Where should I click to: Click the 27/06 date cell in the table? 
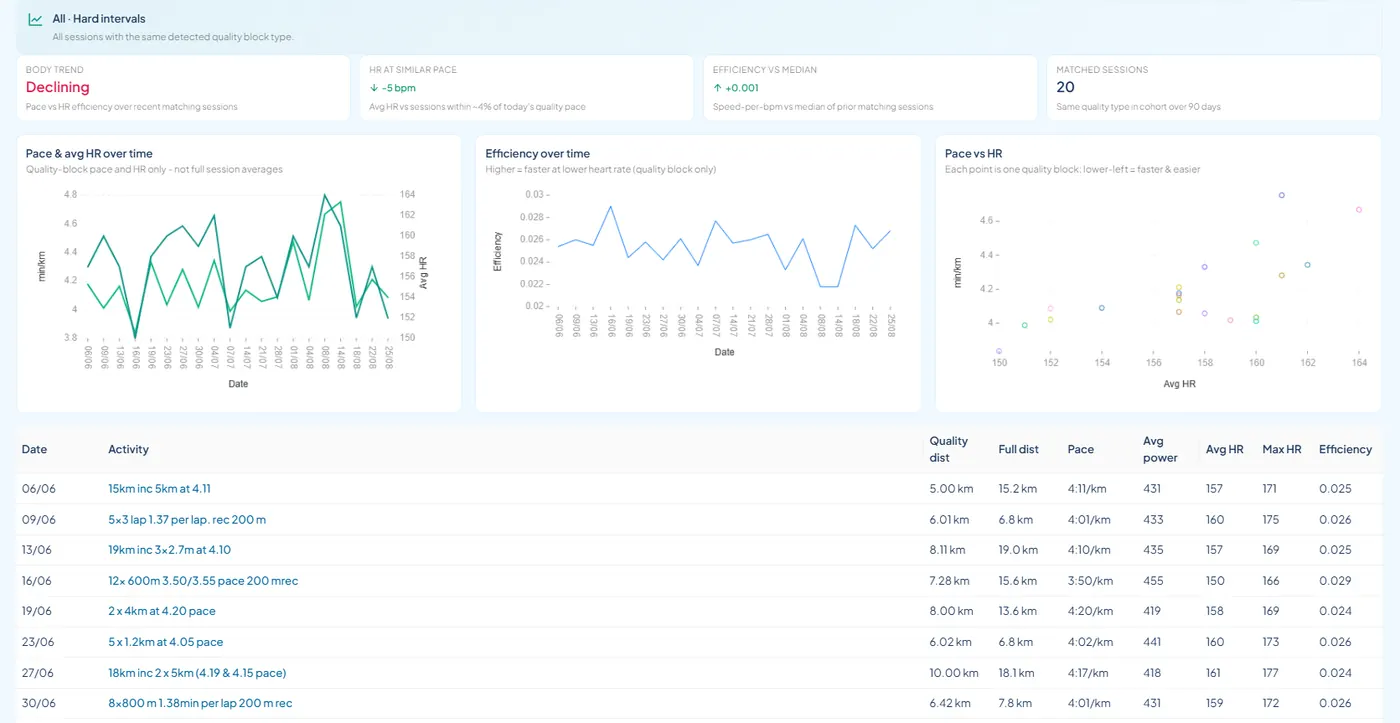coord(39,673)
